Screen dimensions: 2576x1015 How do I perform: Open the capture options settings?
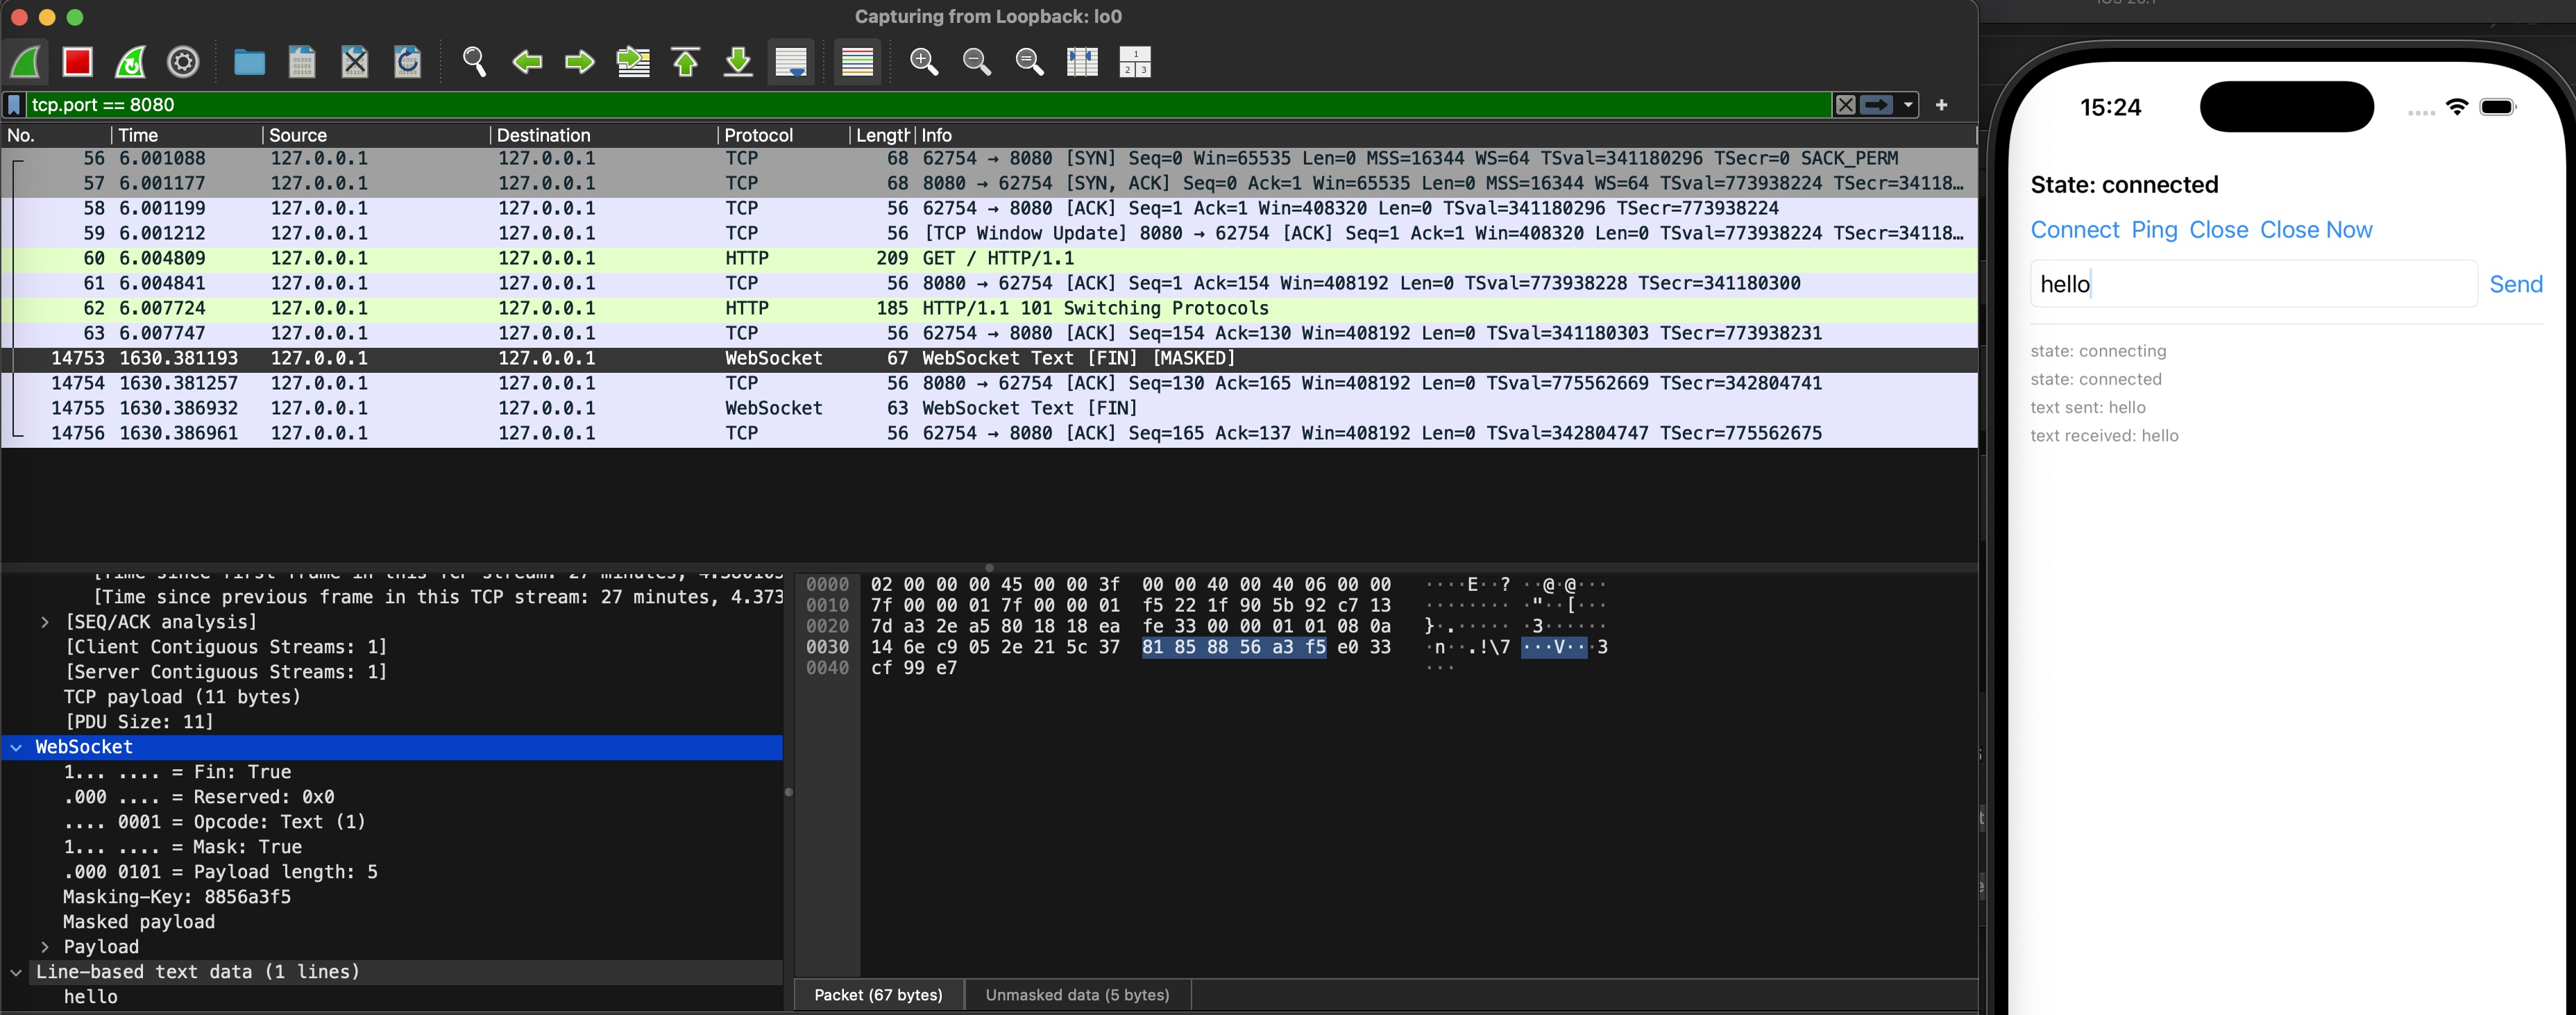[182, 62]
